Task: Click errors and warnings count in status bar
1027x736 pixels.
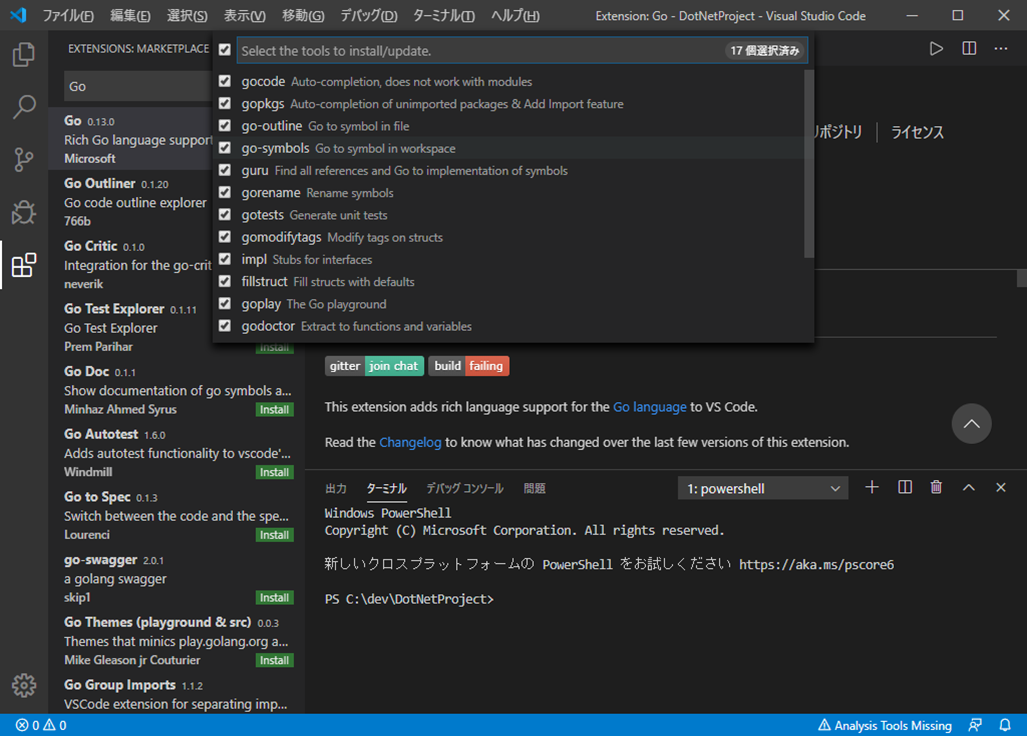Action: (x=41, y=725)
